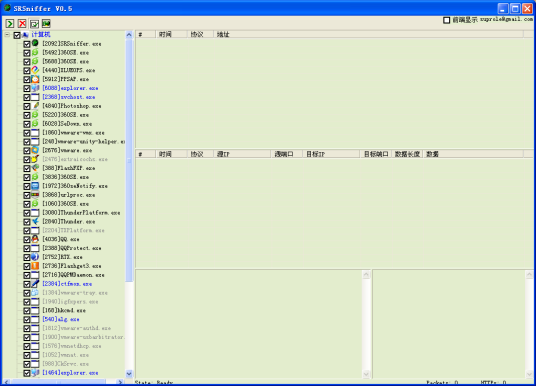The image size is (536, 386).
Task: Click process list scroll-down arrow
Action: tap(129, 373)
